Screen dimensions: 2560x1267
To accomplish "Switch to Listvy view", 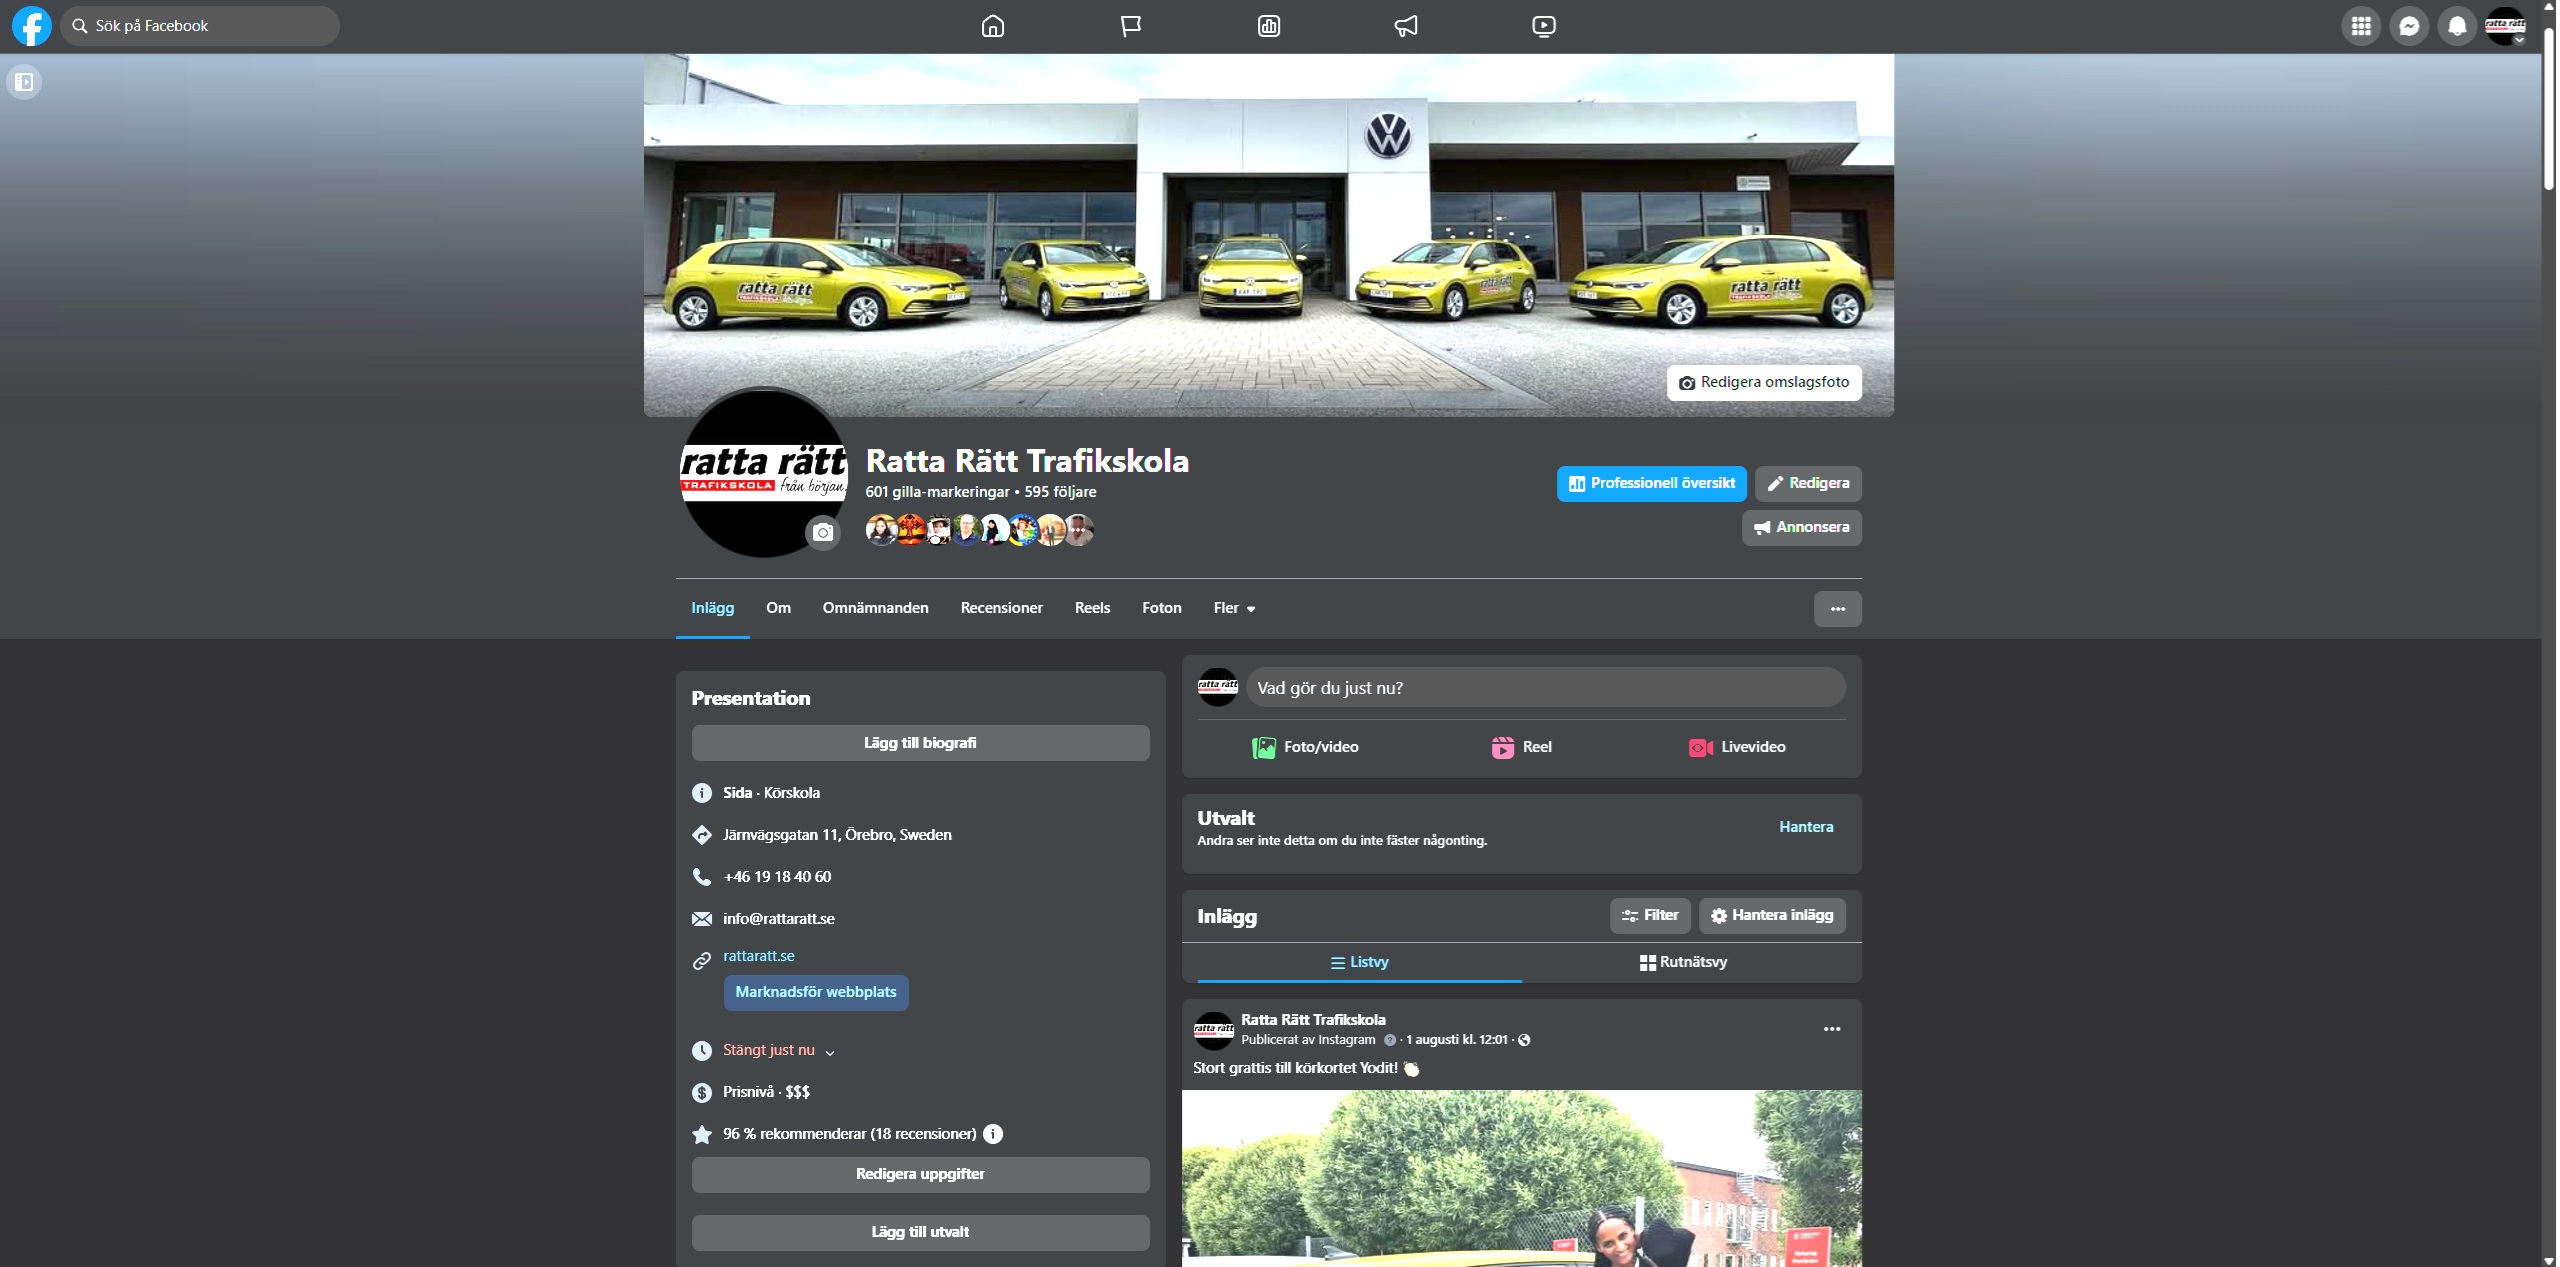I will pyautogui.click(x=1359, y=962).
